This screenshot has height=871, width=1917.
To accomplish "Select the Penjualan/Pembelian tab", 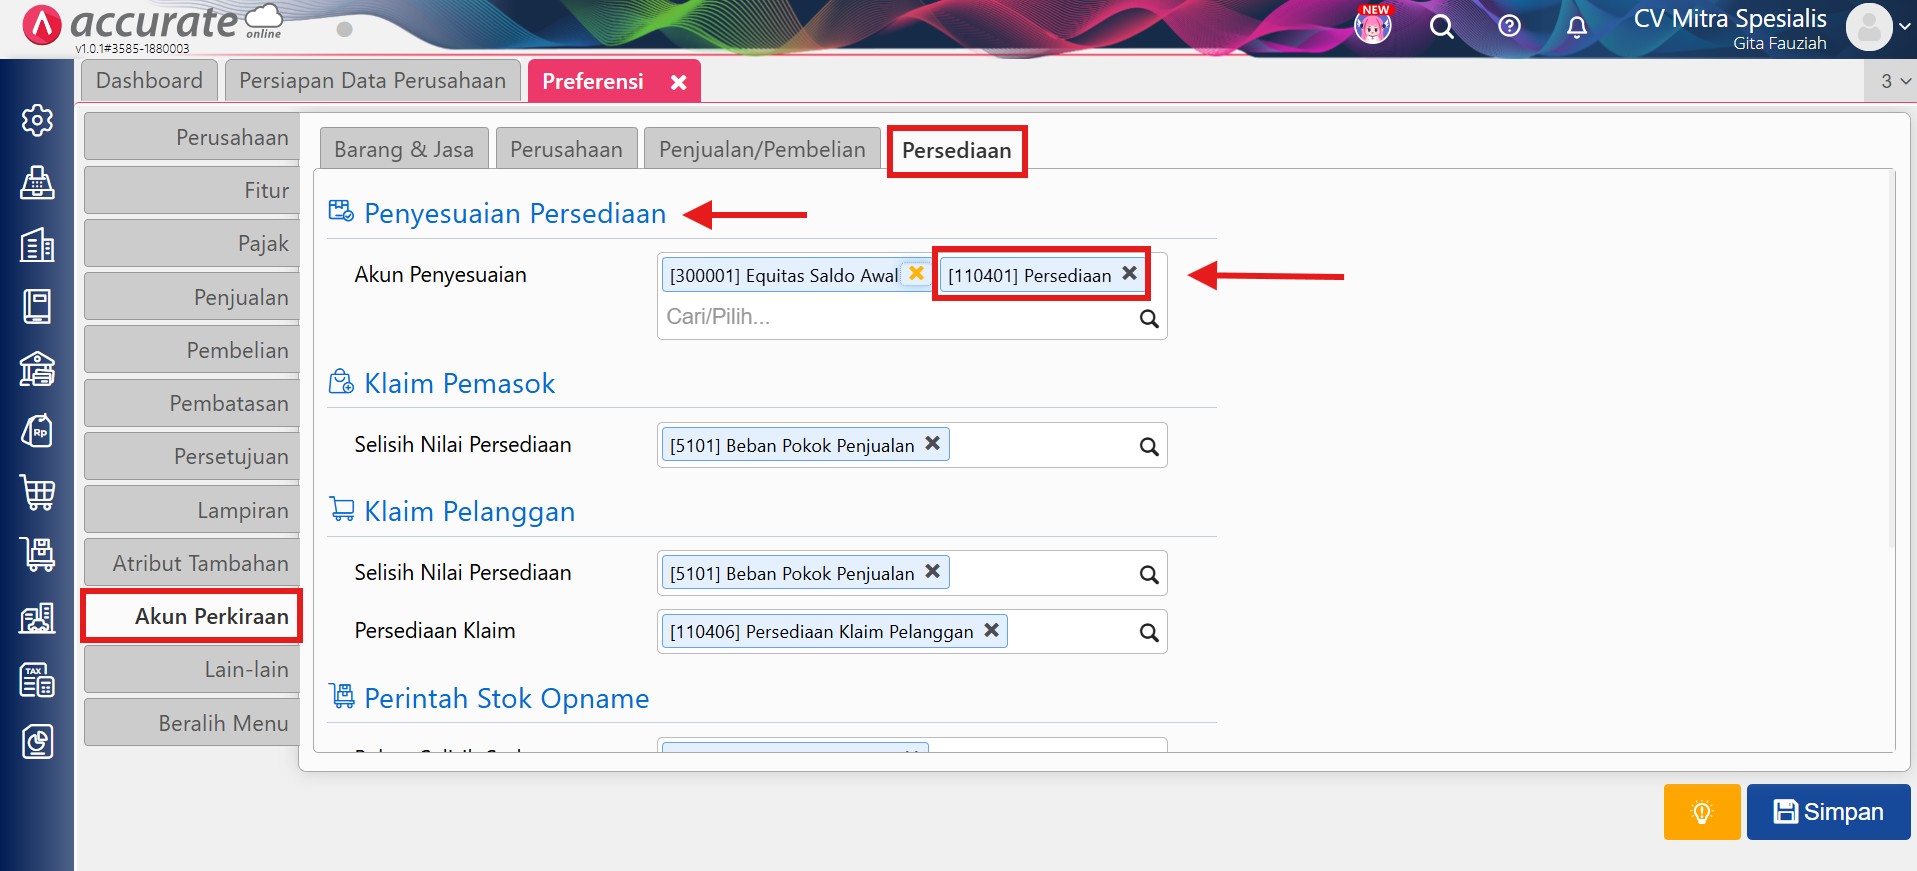I will coord(762,150).
